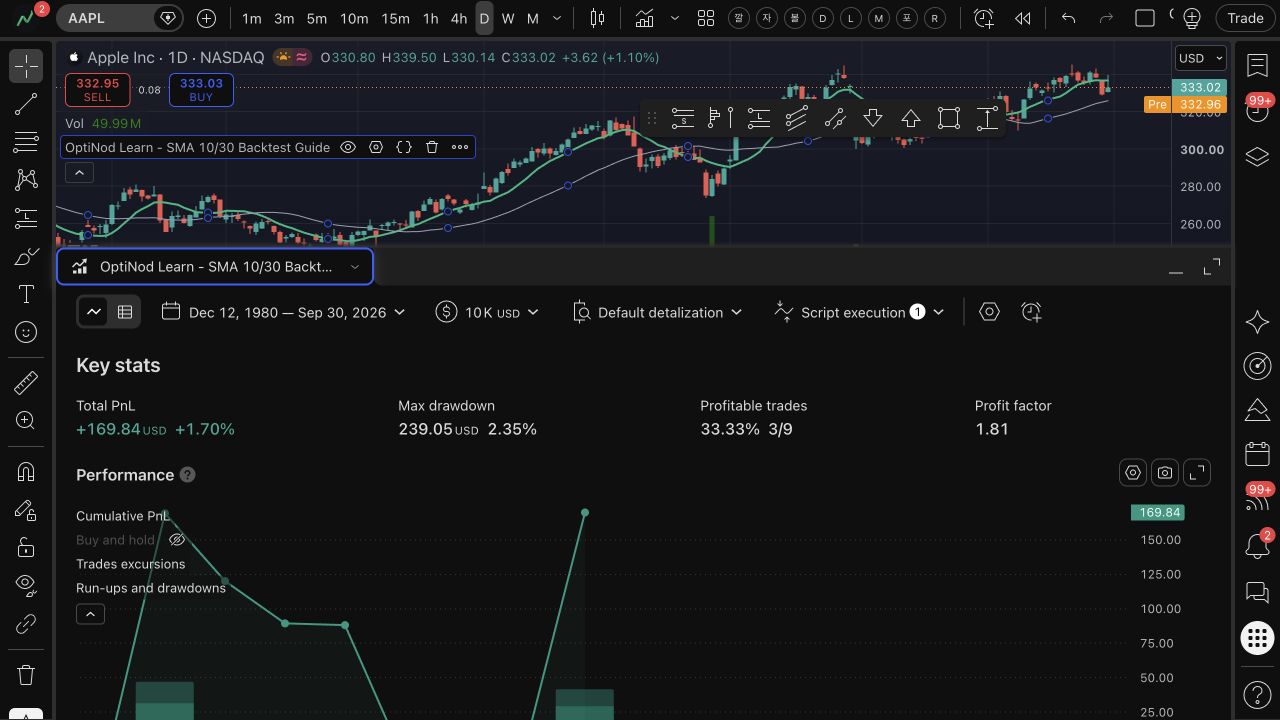Open the 10K USD initial capital dropdown

(x=487, y=312)
